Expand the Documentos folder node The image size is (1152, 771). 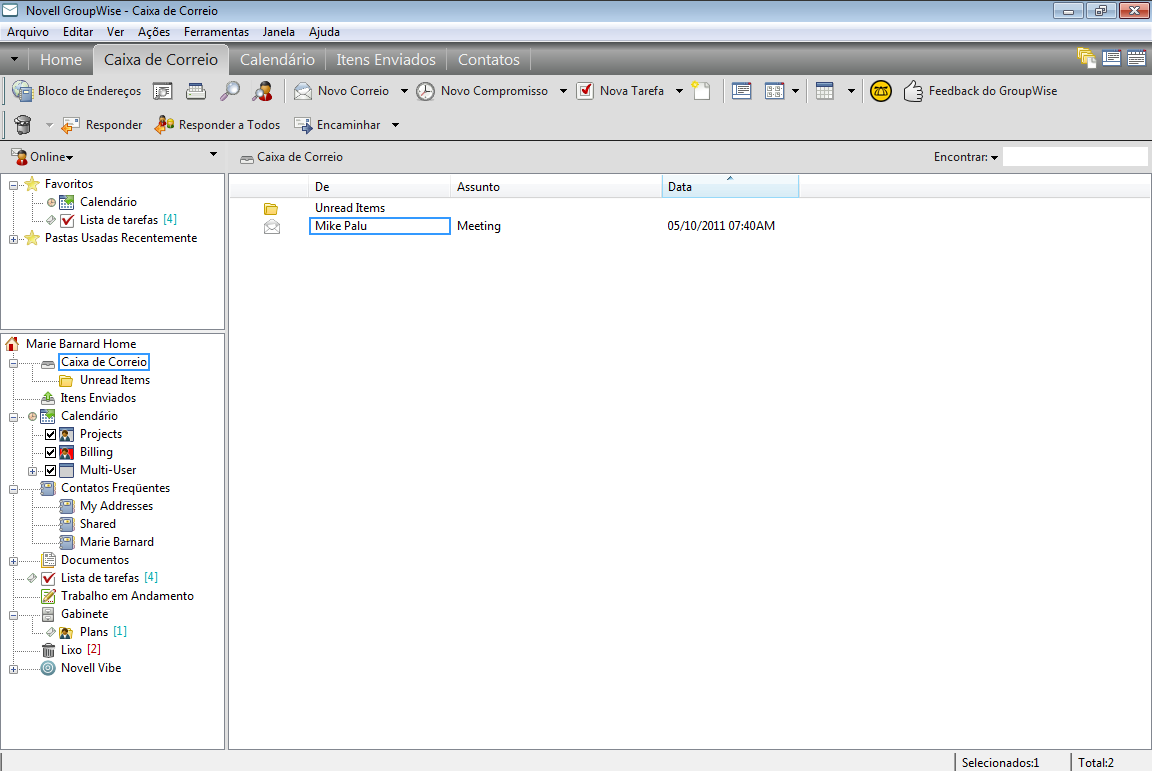pyautogui.click(x=13, y=561)
